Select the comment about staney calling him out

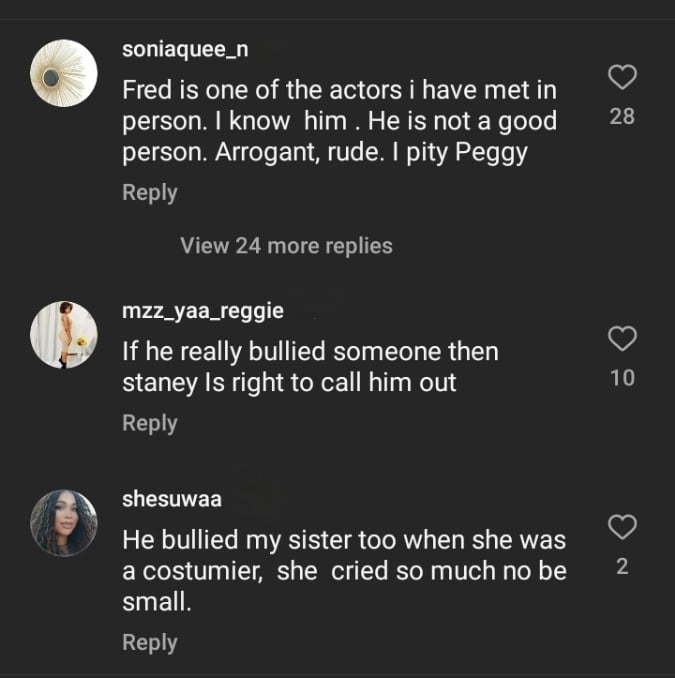310,367
